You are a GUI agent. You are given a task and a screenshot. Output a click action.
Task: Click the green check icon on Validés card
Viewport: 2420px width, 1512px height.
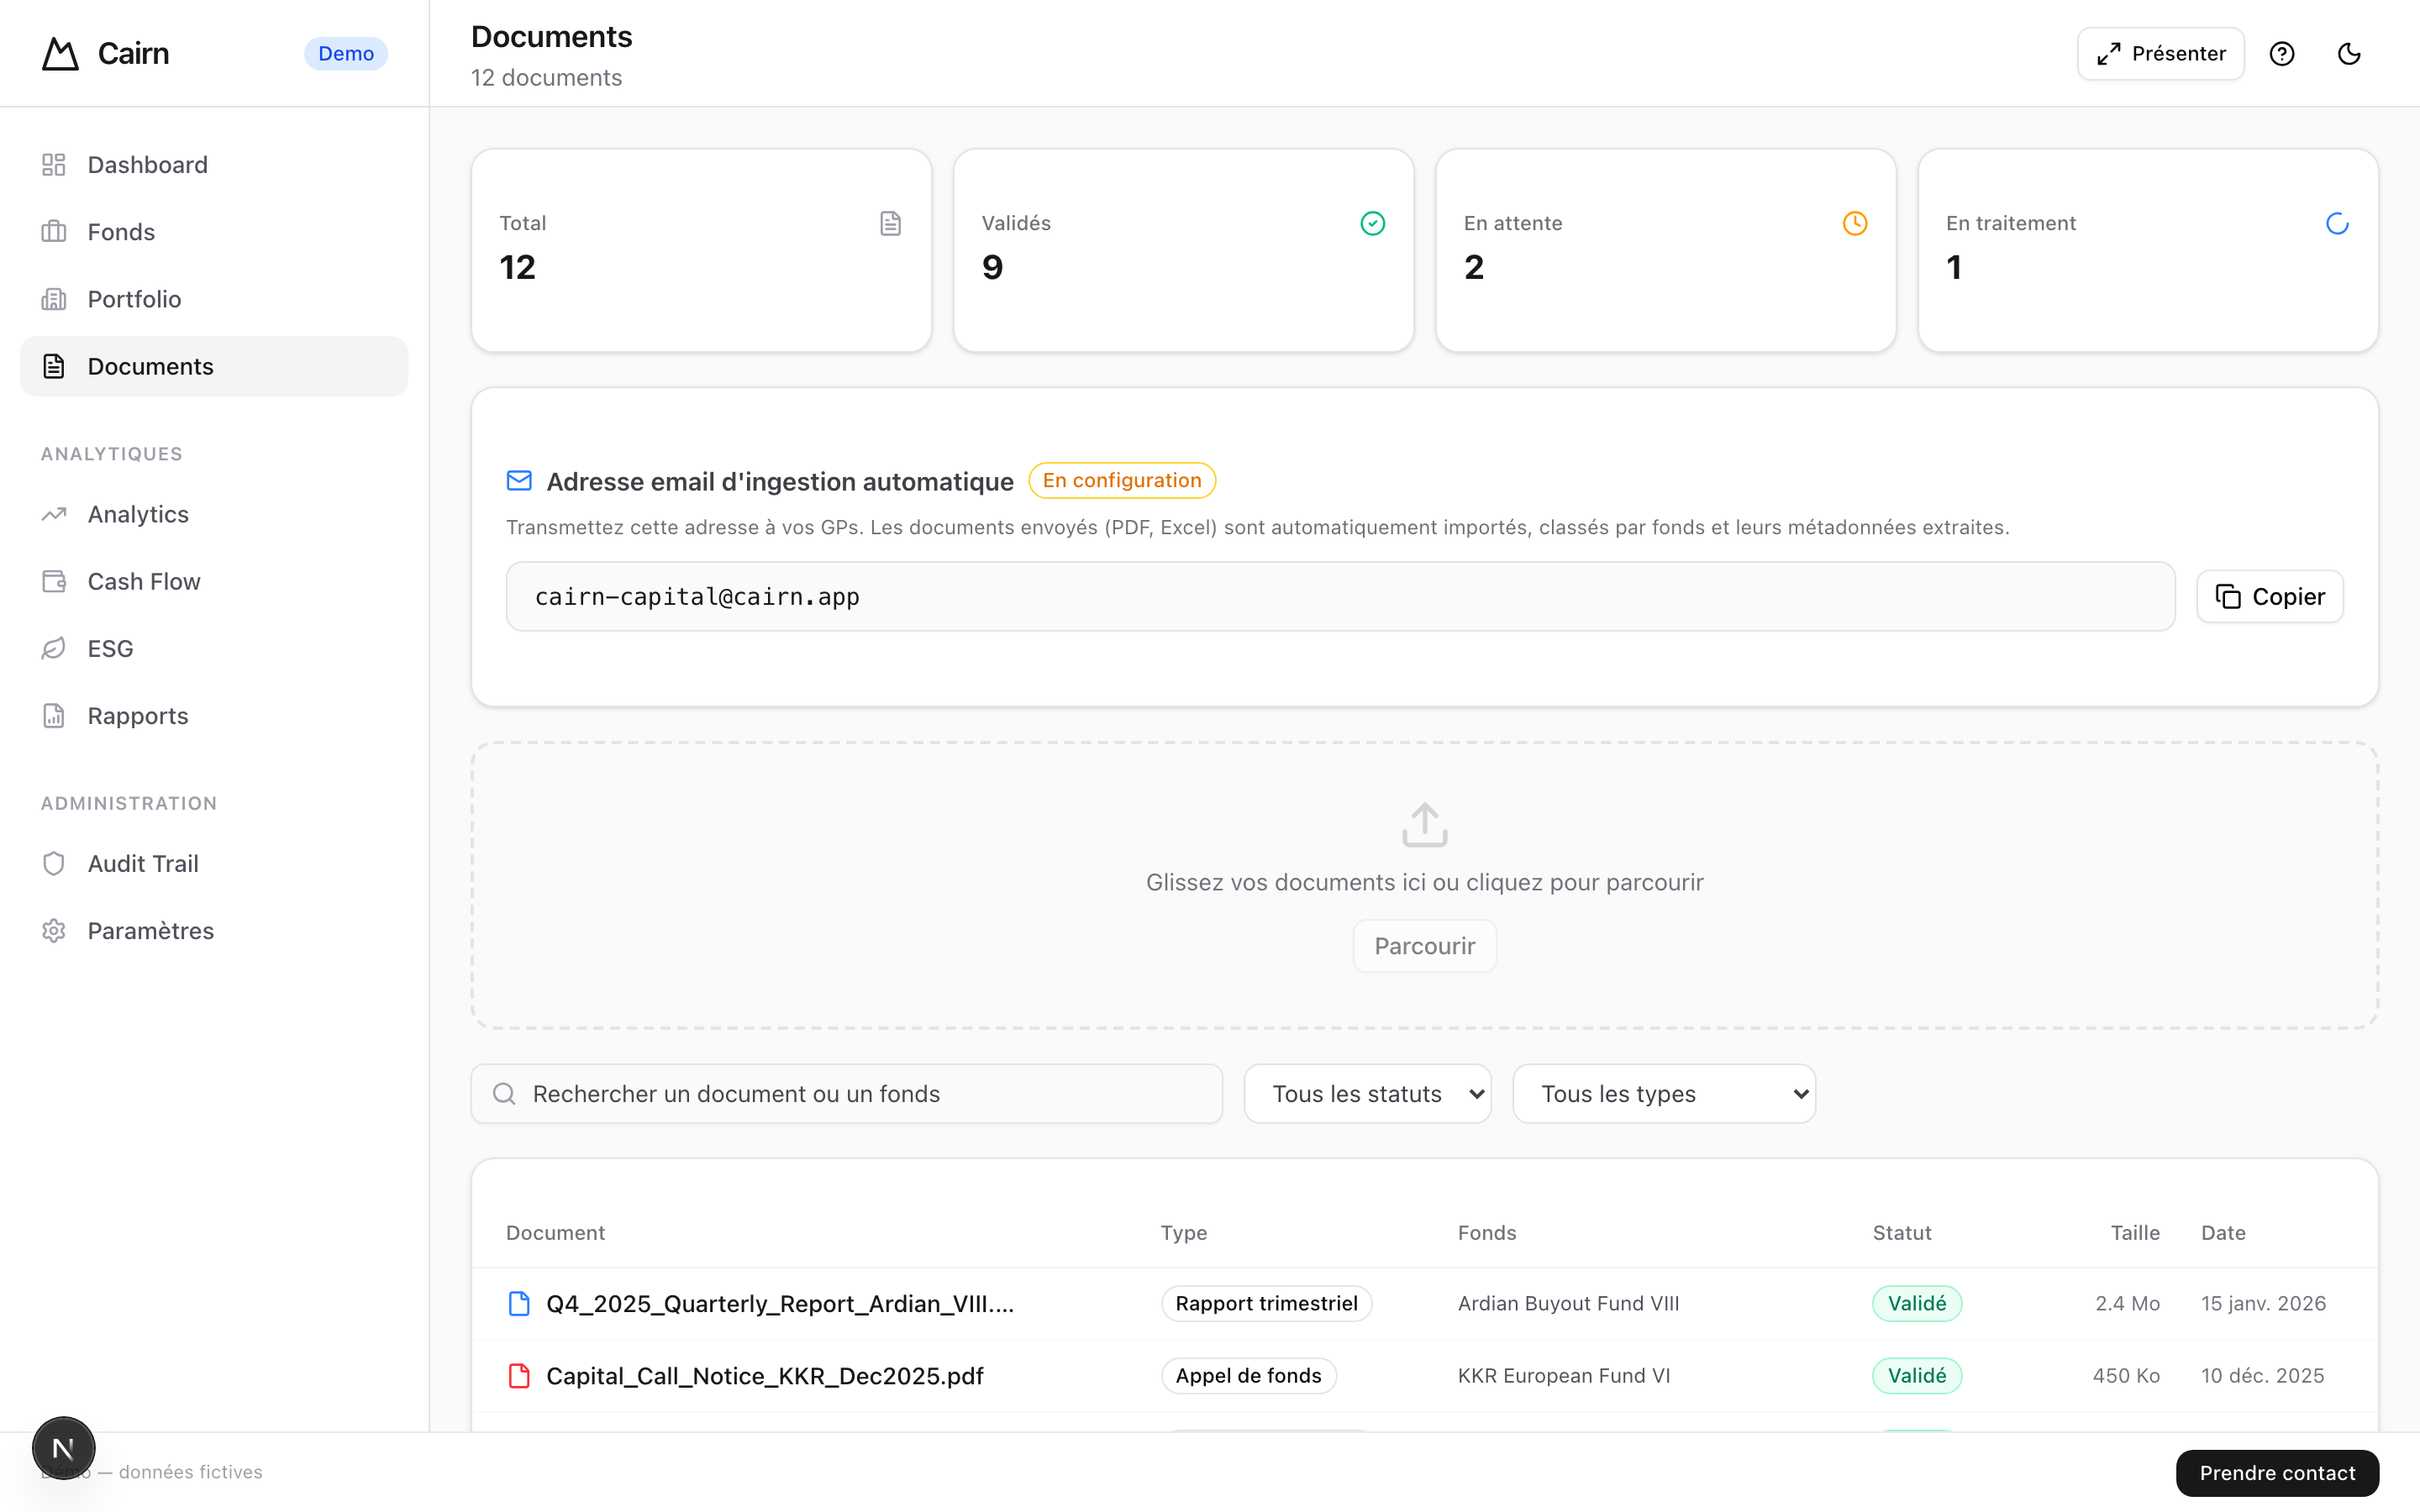[1372, 223]
